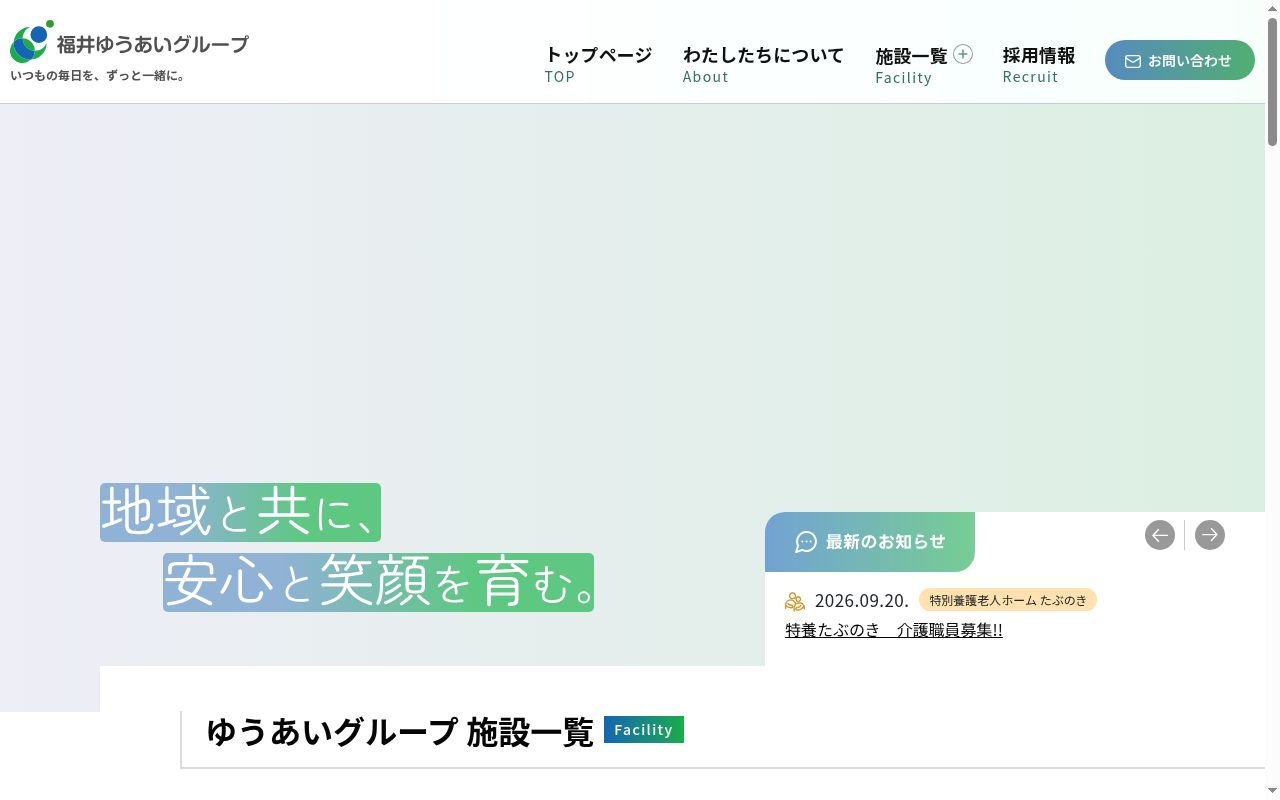The width and height of the screenshot is (1280, 800).
Task: Click the scrollbar up arrow
Action: pos(1272,8)
